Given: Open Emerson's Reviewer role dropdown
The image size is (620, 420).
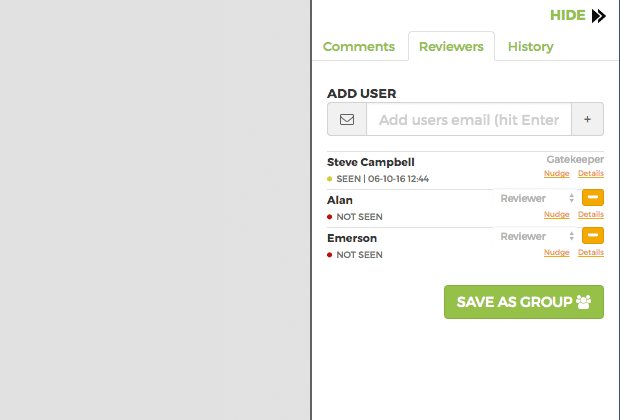Looking at the screenshot, I should (x=536, y=236).
